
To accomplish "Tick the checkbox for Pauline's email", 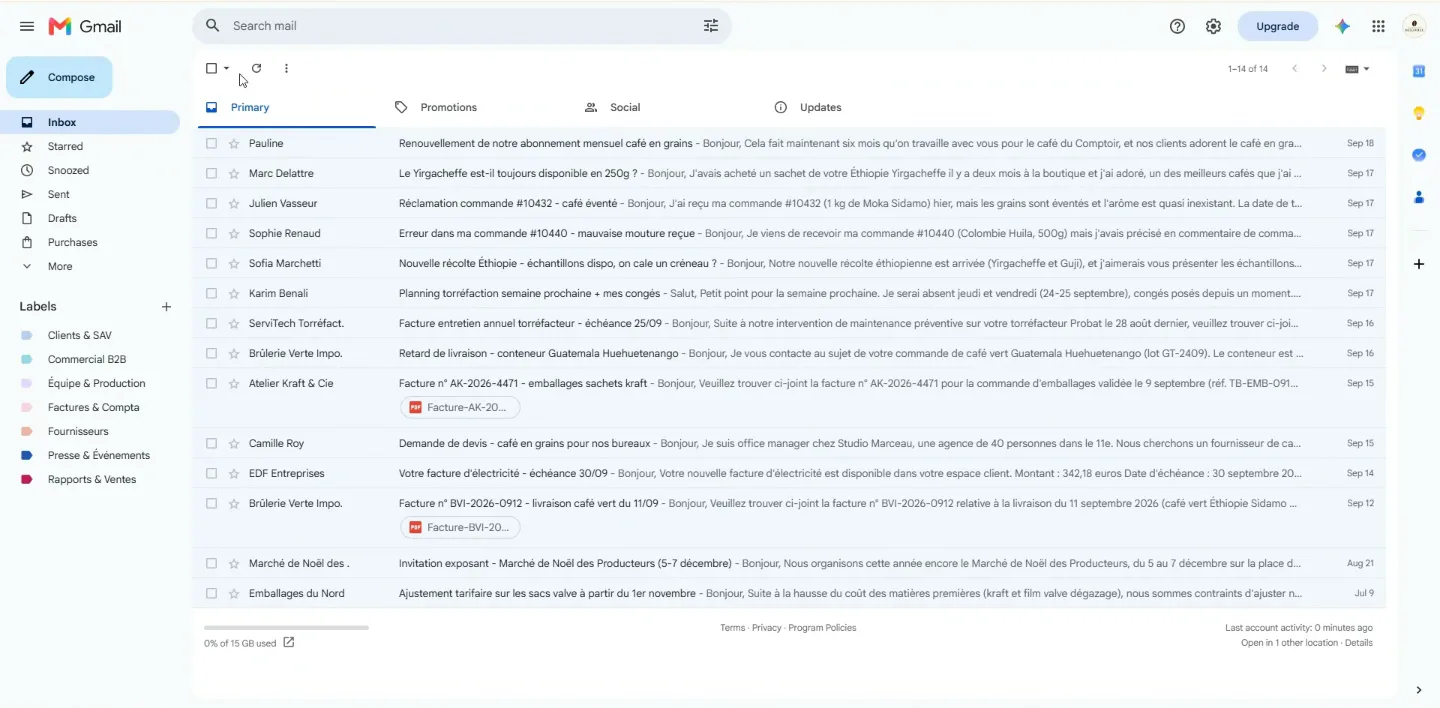I will (211, 143).
